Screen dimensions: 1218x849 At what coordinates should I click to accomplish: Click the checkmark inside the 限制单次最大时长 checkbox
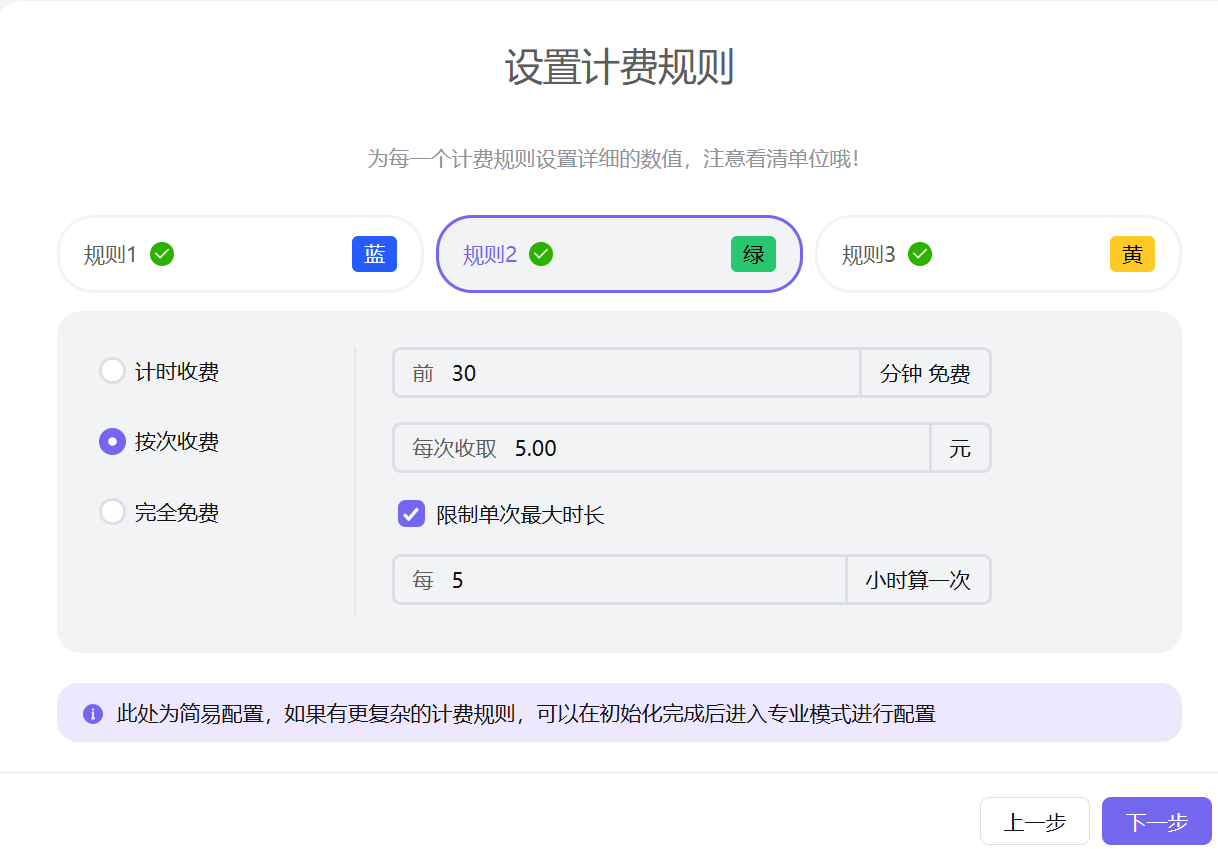click(x=410, y=514)
